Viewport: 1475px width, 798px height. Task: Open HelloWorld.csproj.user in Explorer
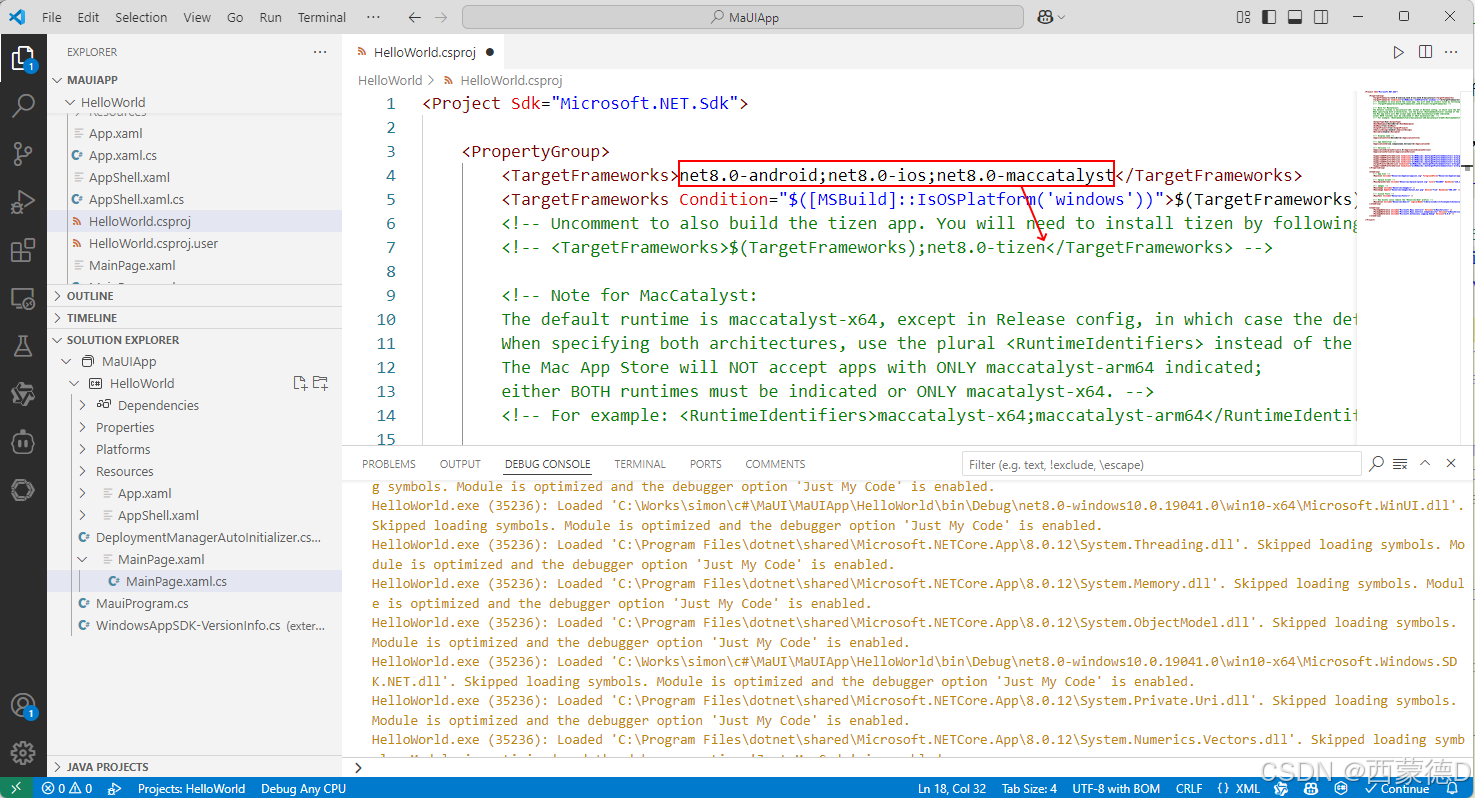coord(153,243)
